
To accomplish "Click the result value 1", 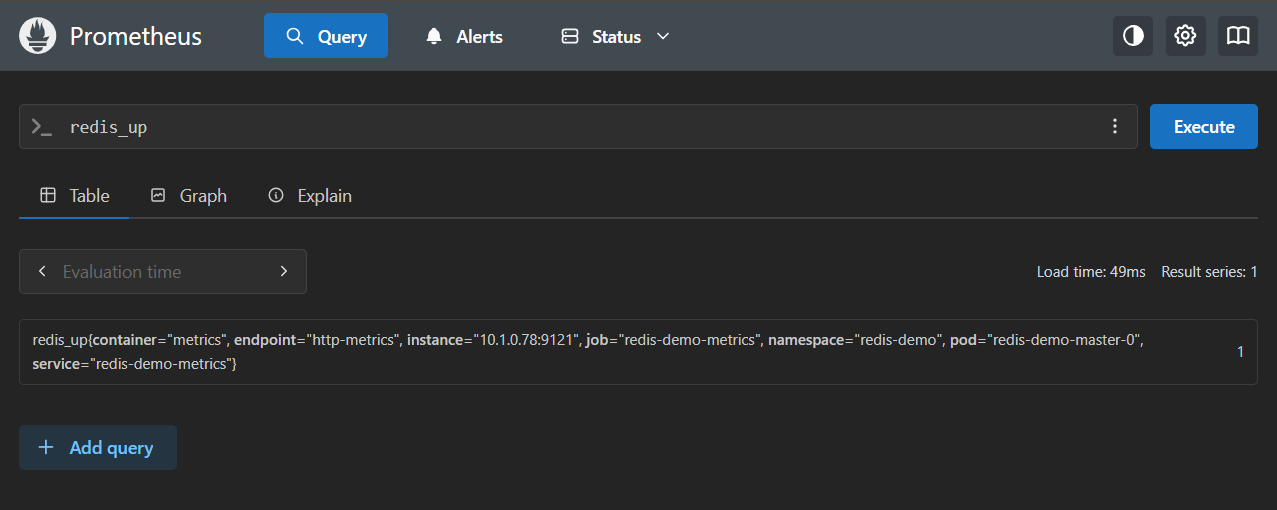I will click(1240, 352).
